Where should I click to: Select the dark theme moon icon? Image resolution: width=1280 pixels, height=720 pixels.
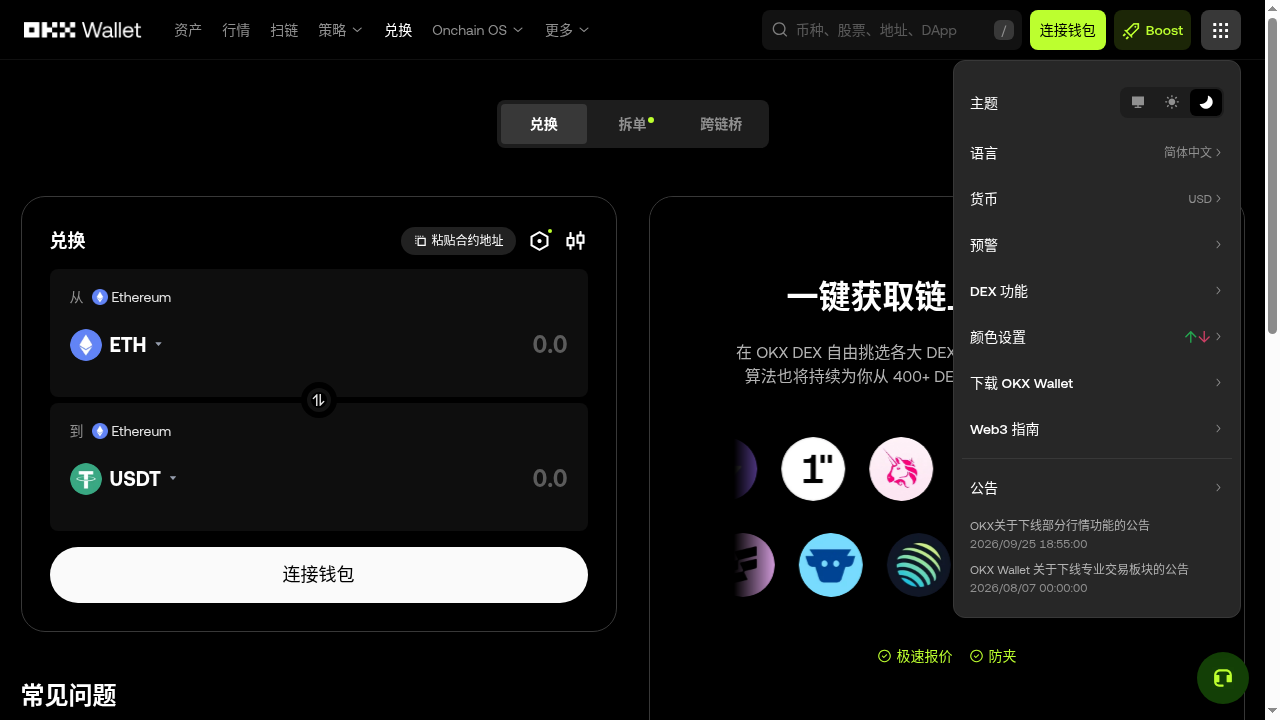1206,102
